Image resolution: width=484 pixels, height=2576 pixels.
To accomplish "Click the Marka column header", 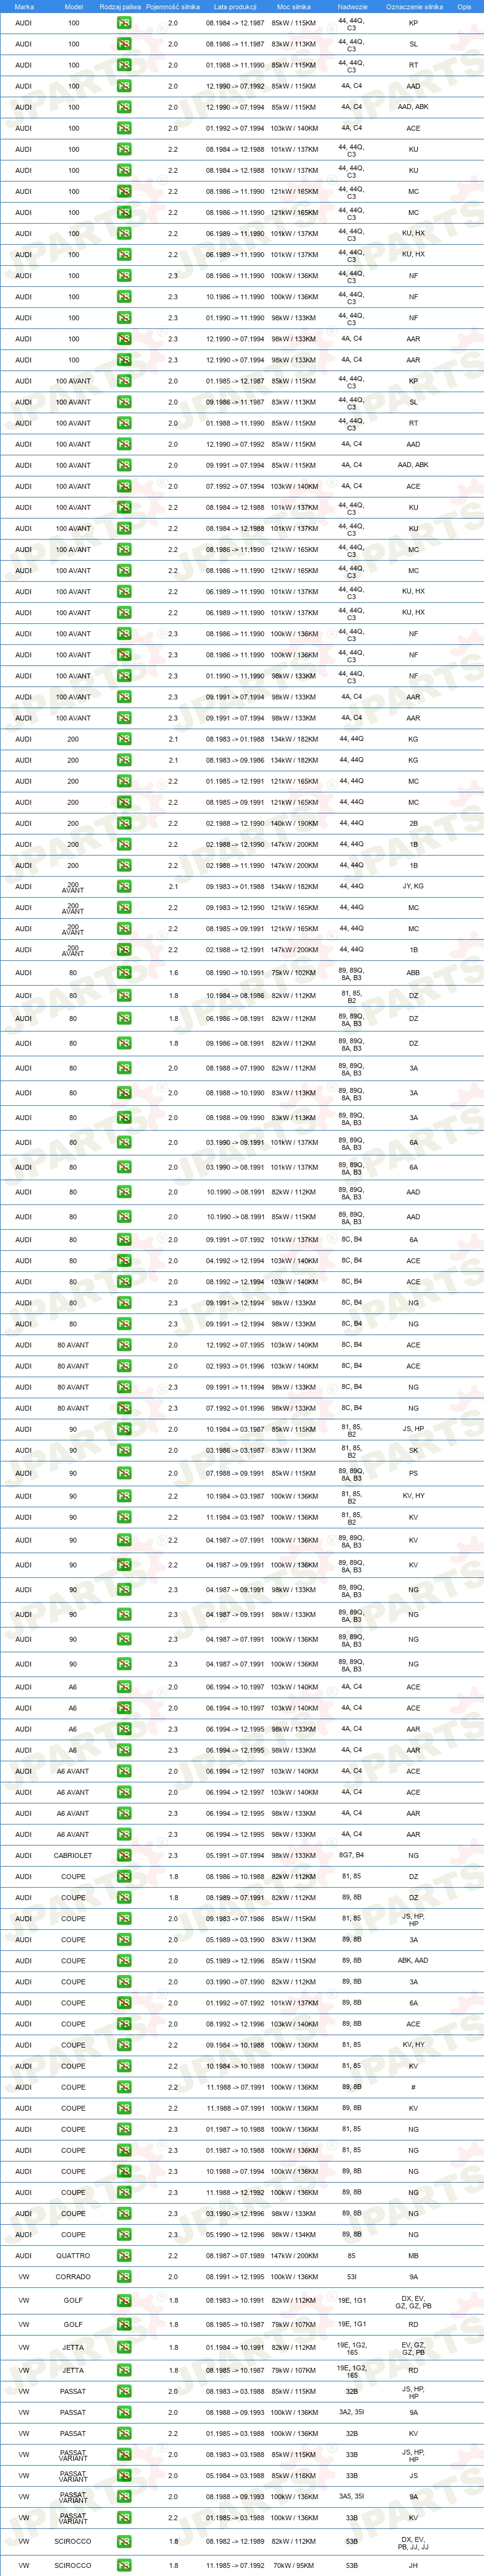I will (x=24, y=6).
